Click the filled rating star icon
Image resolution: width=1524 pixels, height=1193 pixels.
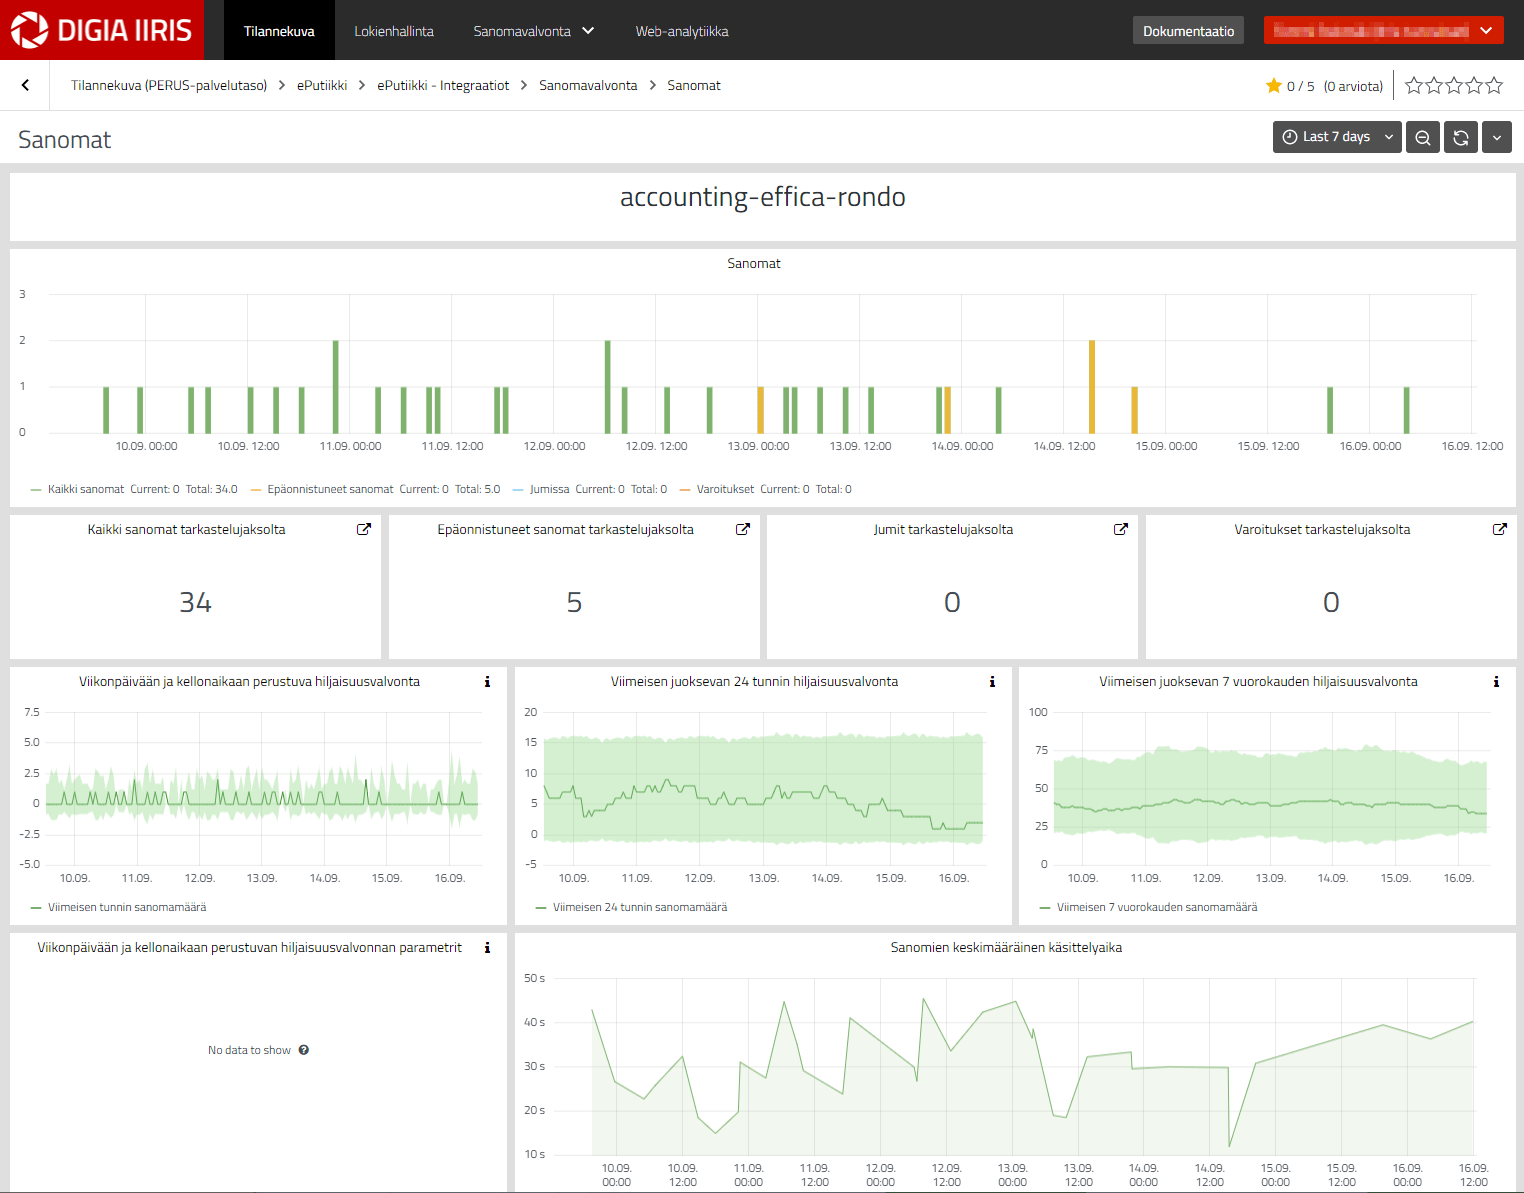1274,86
